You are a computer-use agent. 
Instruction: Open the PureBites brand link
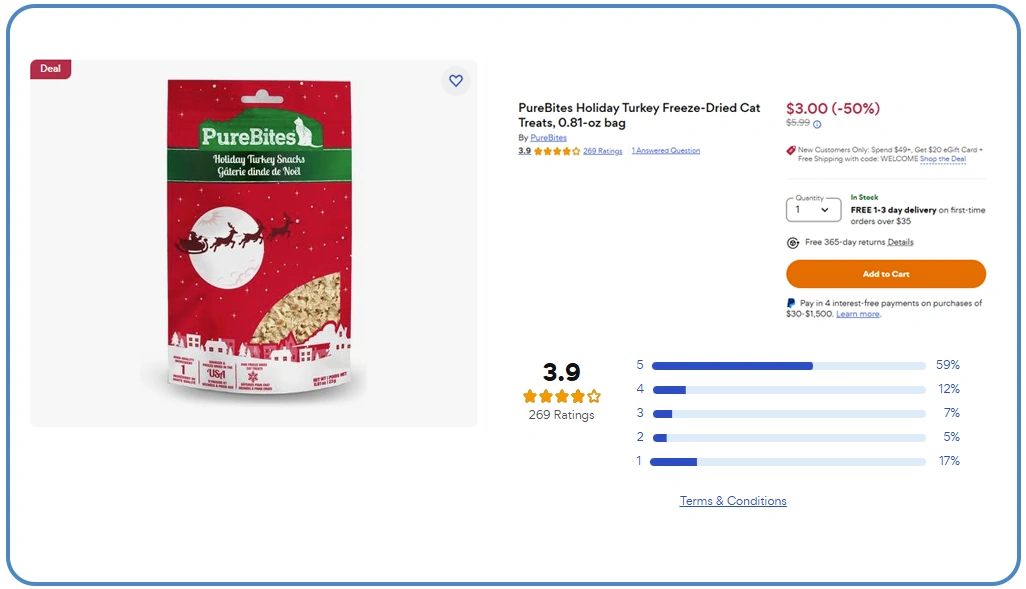(548, 137)
